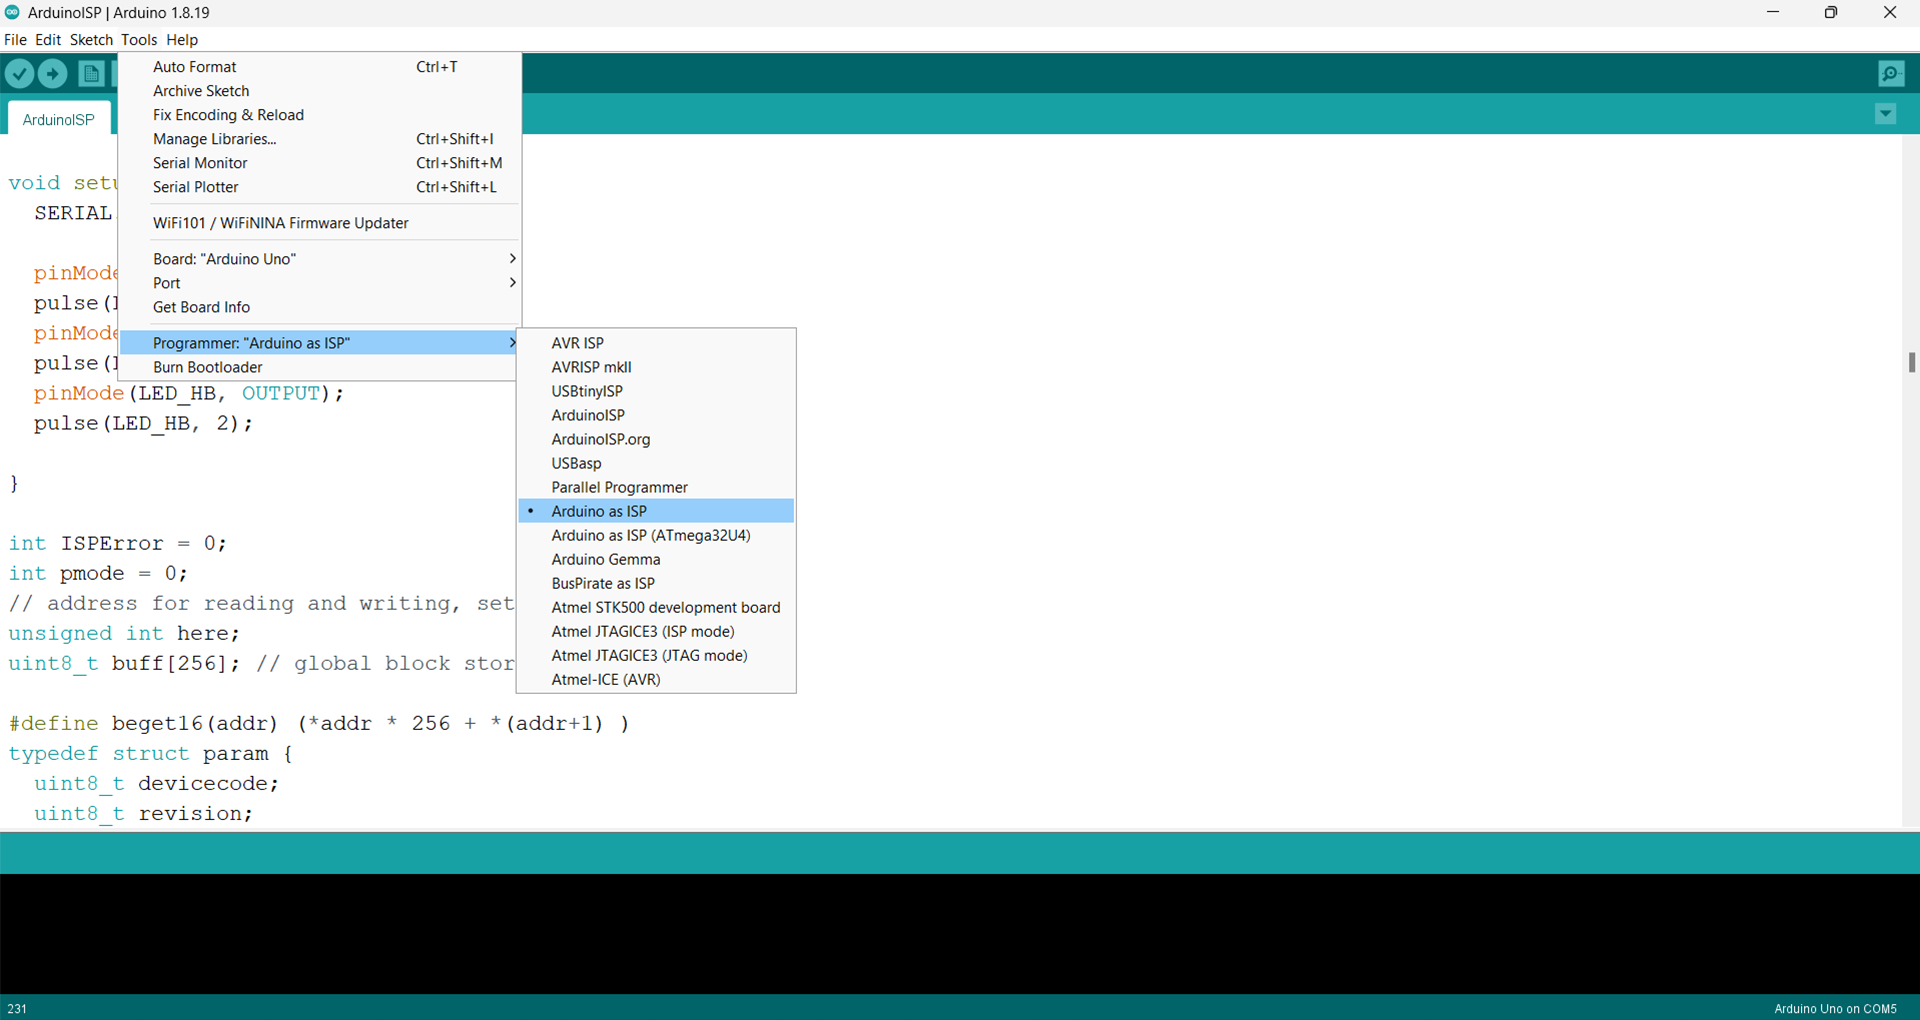Open Serial Monitor from Tools menu

320,163
